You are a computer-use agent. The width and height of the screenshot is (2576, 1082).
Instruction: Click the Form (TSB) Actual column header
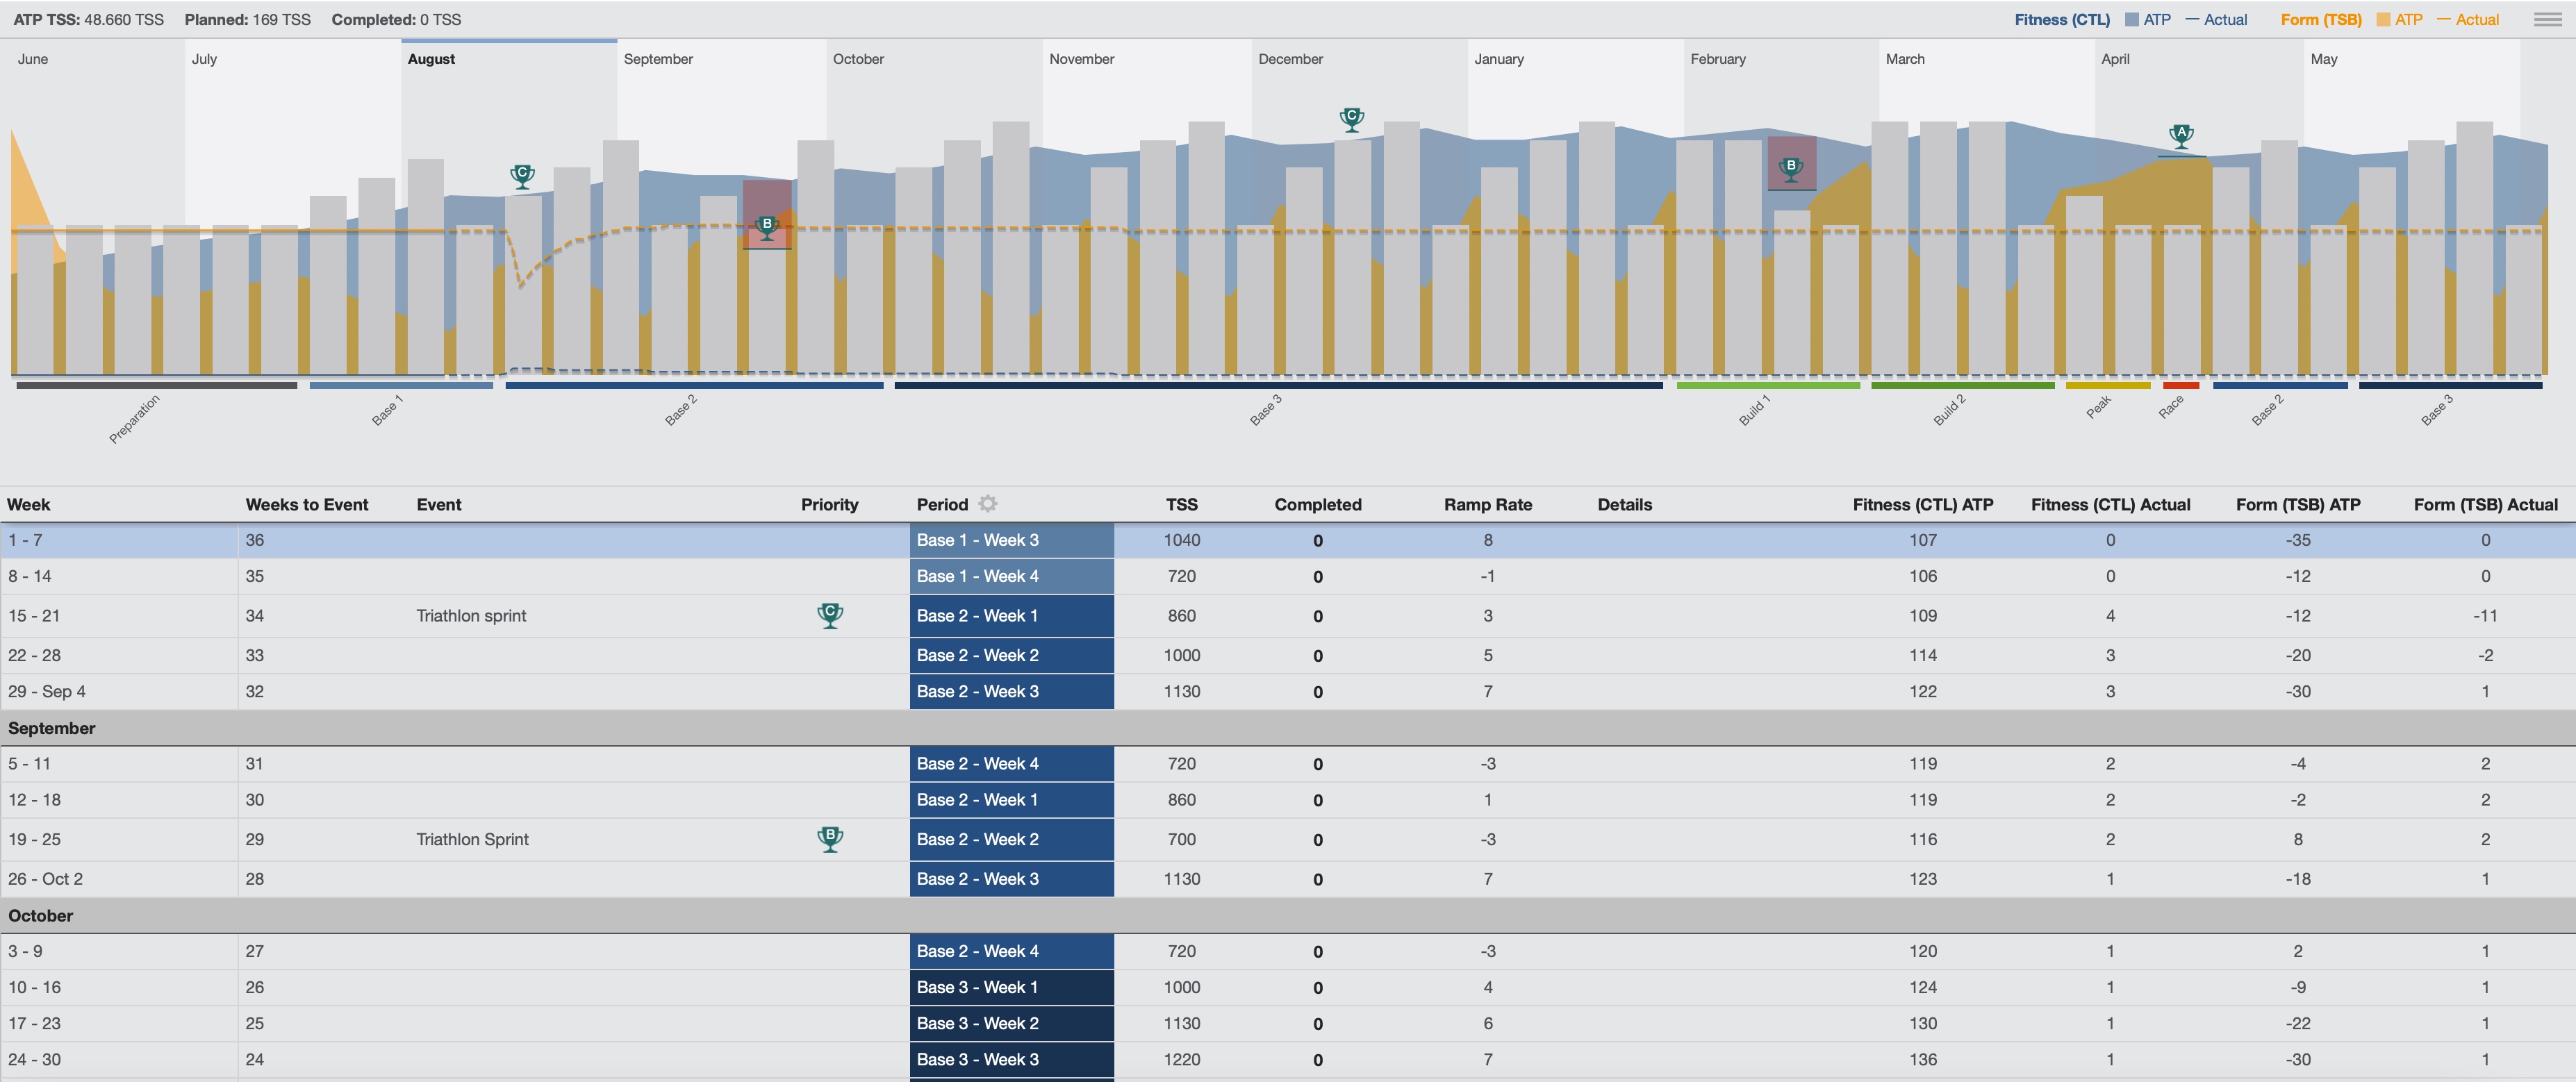[x=2485, y=504]
